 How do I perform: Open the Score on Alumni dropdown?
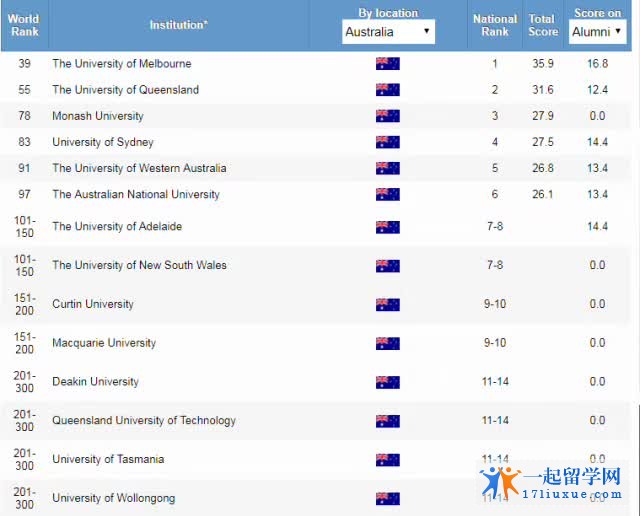pyautogui.click(x=597, y=31)
